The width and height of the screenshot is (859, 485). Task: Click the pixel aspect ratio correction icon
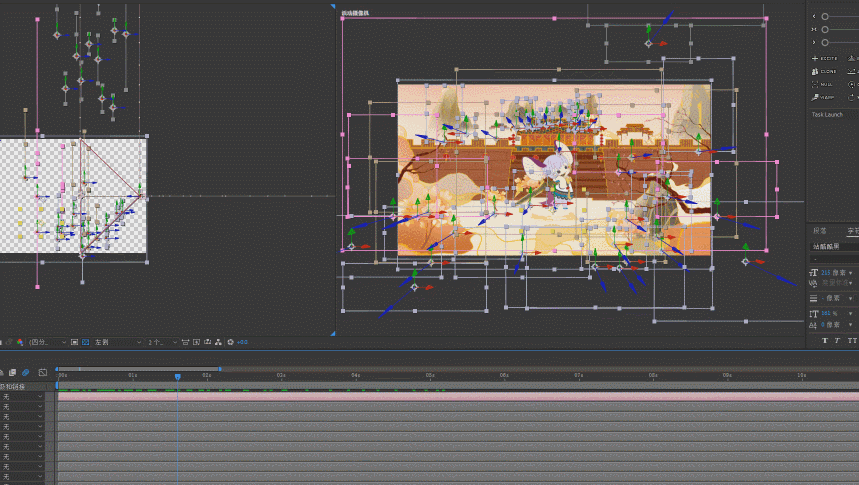(185, 342)
